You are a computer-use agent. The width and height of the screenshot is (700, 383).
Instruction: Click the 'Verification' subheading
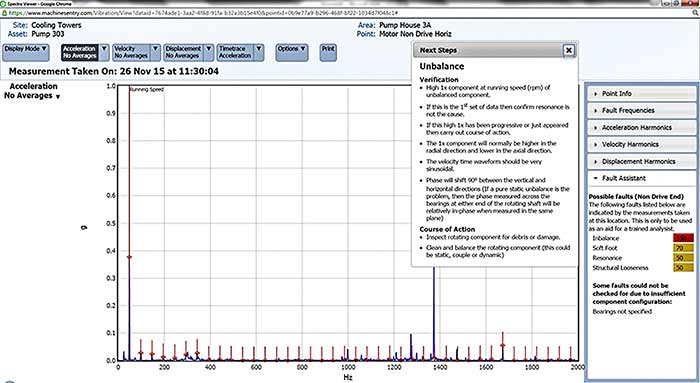(439, 79)
